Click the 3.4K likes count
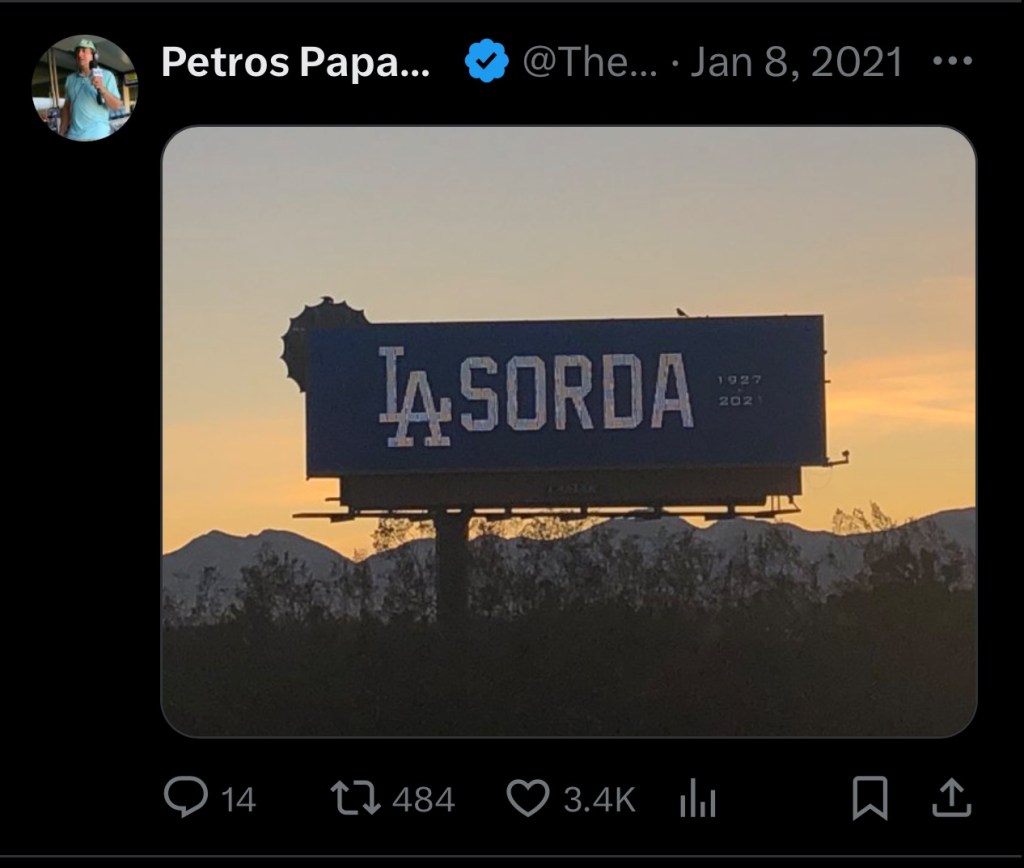The image size is (1024, 868). [599, 799]
